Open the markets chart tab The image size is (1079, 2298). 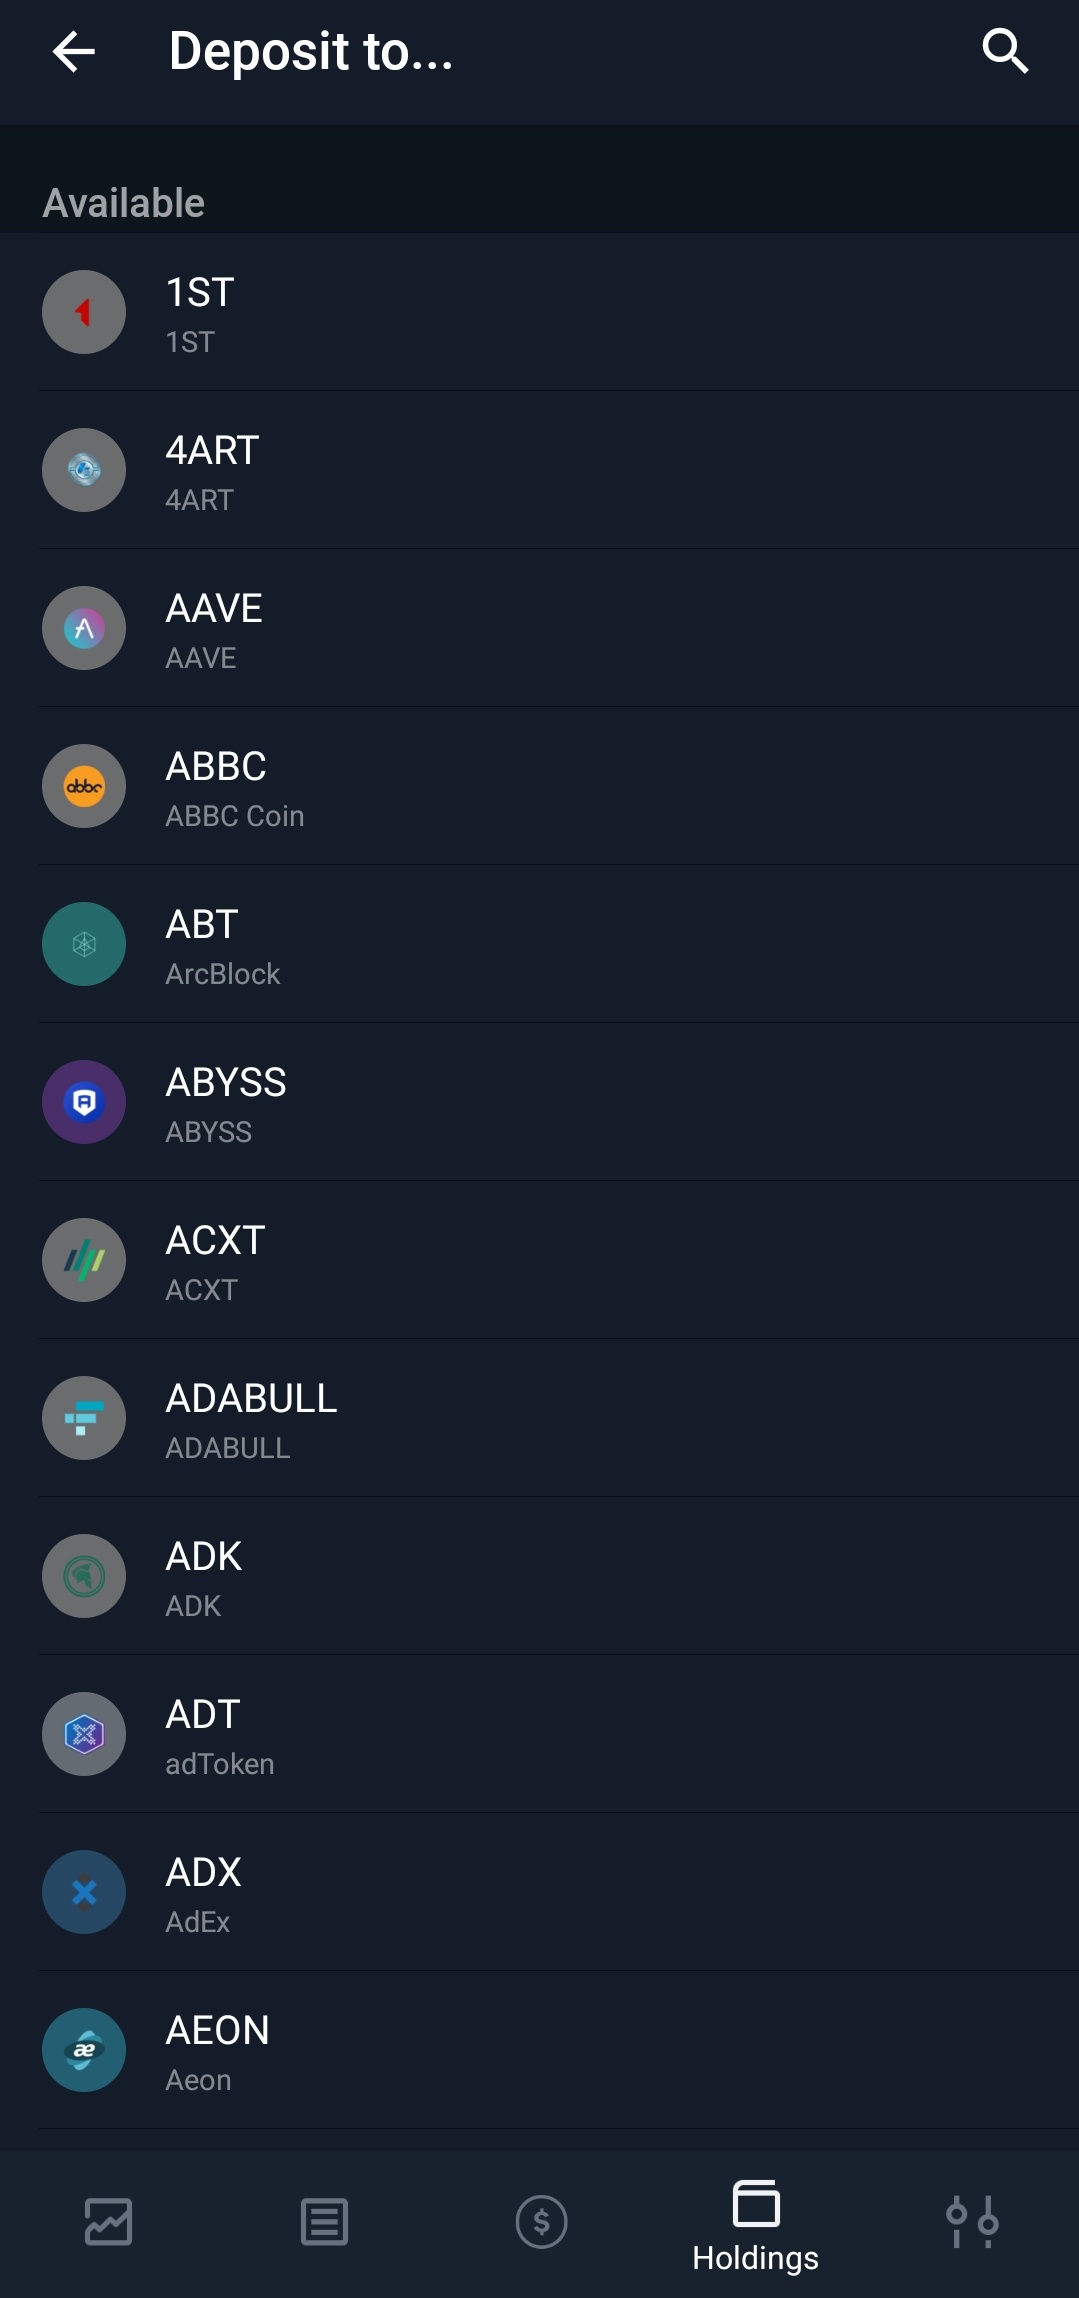tap(108, 2222)
